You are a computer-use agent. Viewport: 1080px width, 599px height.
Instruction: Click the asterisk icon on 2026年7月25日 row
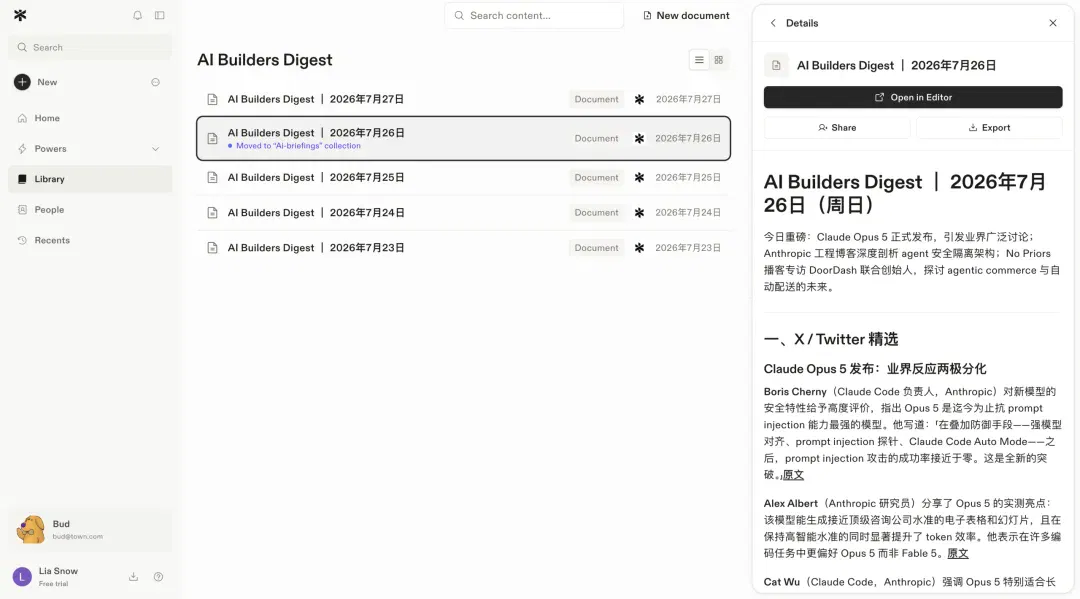(639, 178)
